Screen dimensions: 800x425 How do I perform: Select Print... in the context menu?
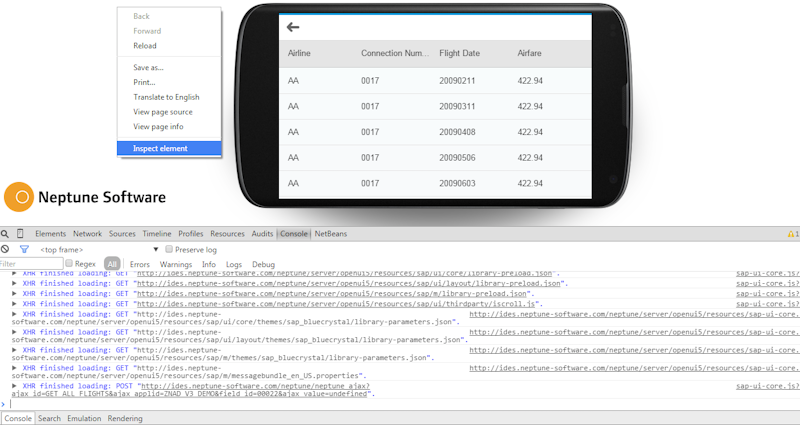[169, 82]
